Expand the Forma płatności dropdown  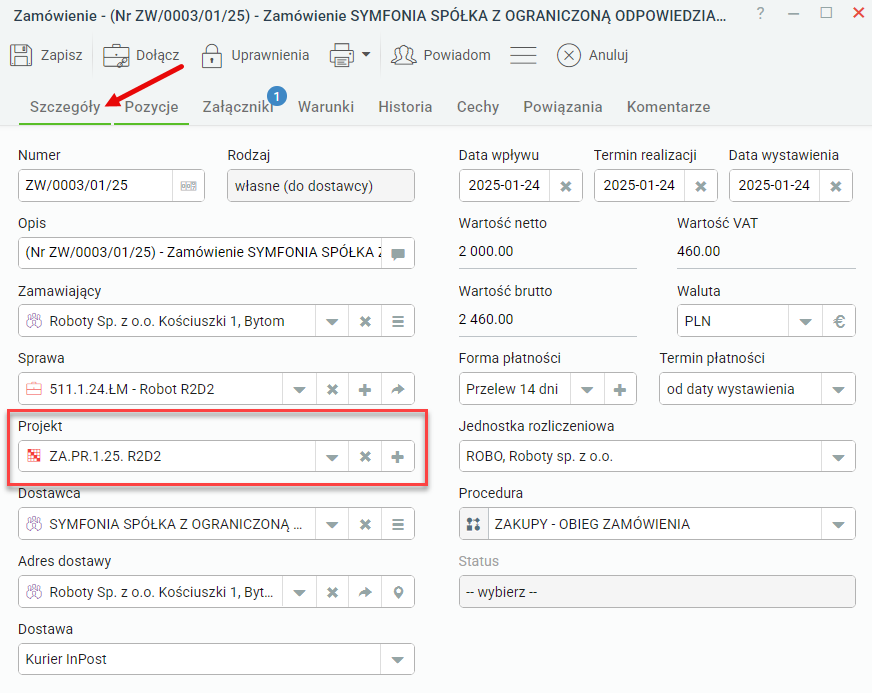click(587, 389)
